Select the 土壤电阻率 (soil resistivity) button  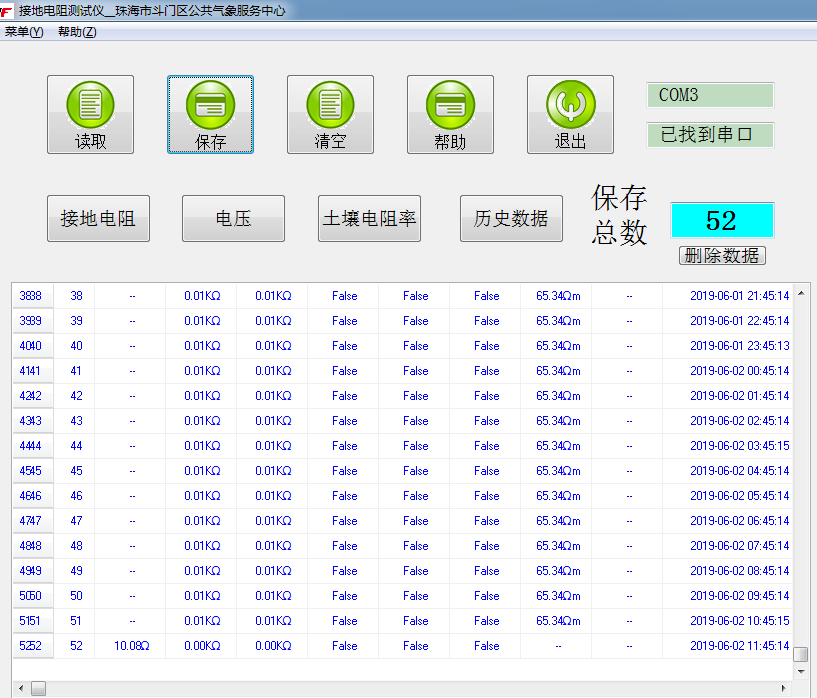(369, 218)
